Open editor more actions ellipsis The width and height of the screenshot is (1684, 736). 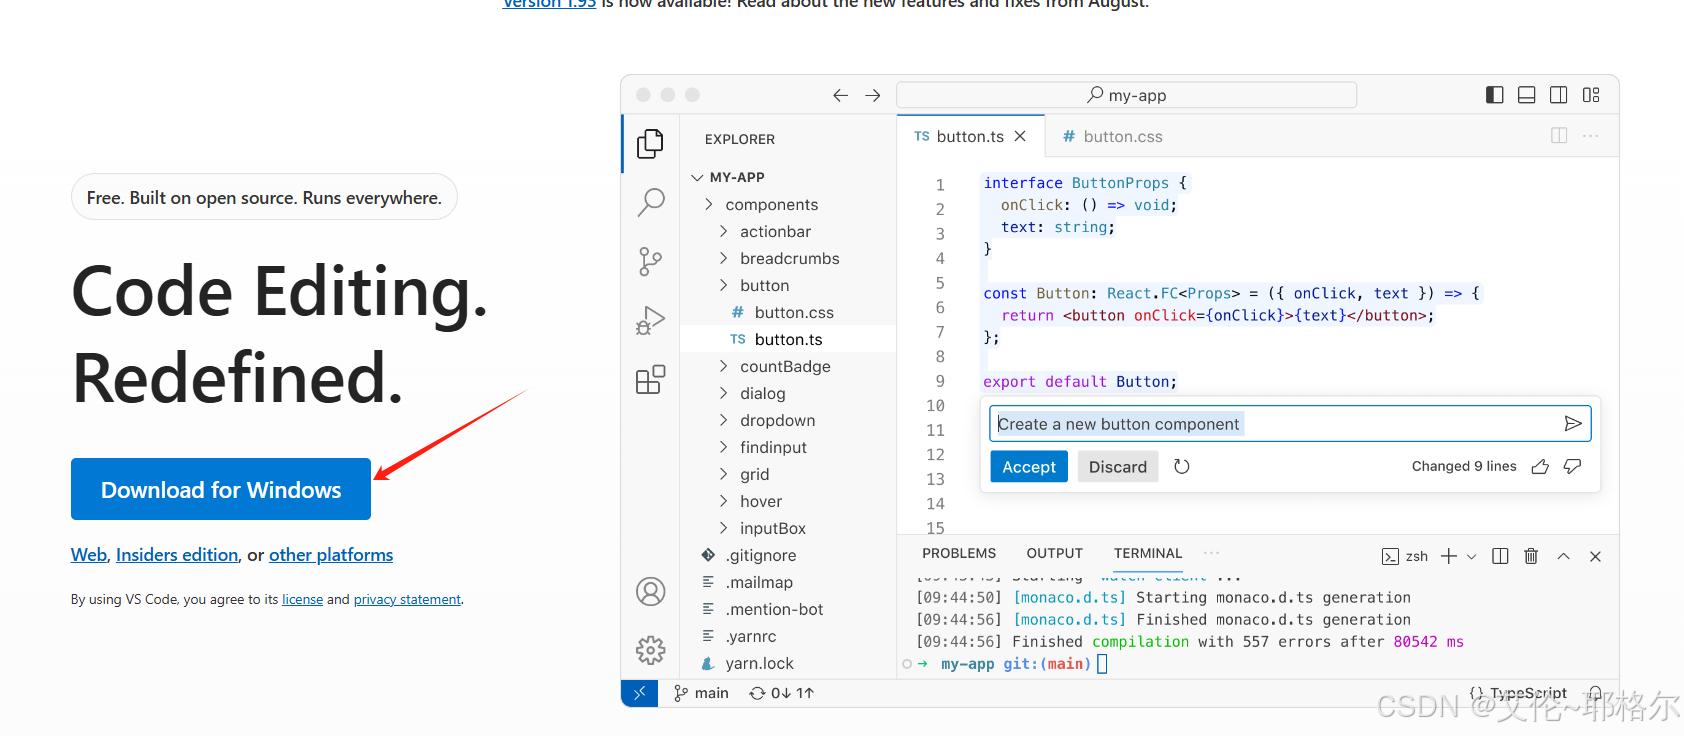coord(1591,135)
